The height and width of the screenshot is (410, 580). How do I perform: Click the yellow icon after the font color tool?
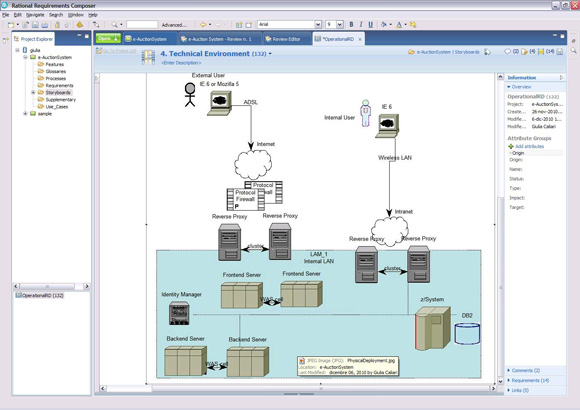coord(413,25)
